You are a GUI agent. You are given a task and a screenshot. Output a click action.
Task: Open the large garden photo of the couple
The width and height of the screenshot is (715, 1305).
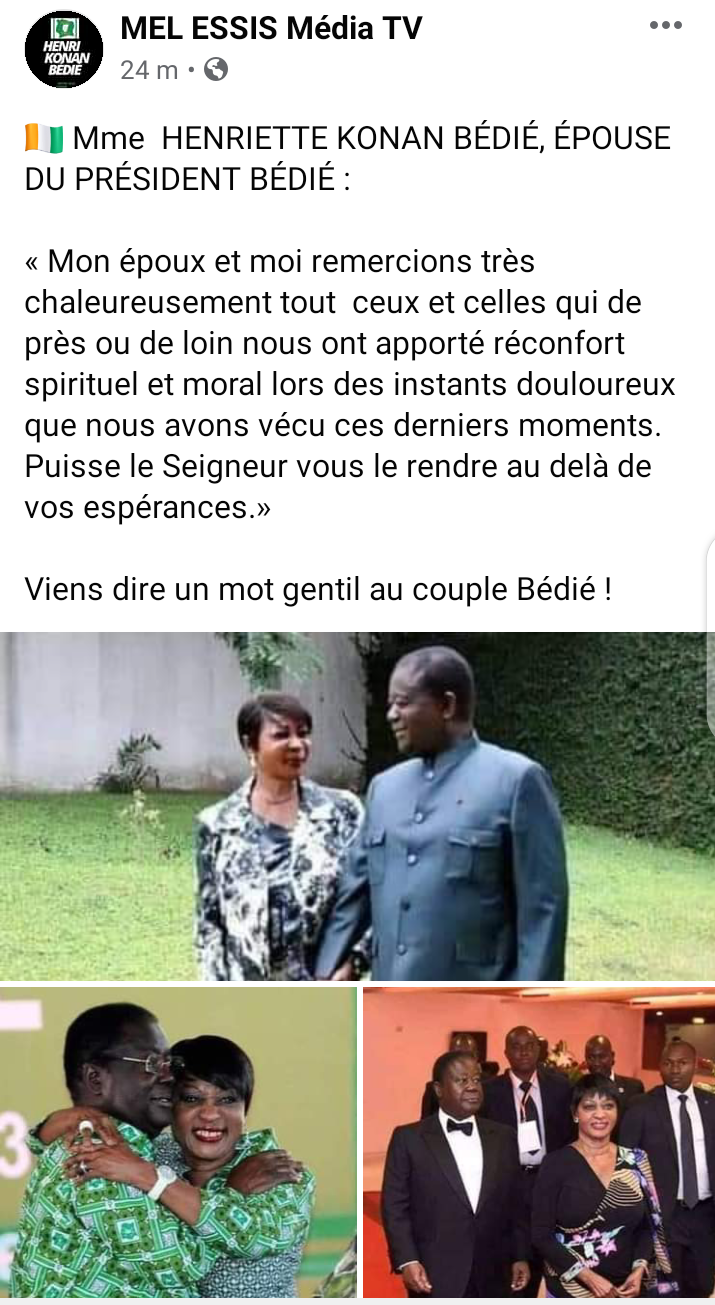pos(357,806)
